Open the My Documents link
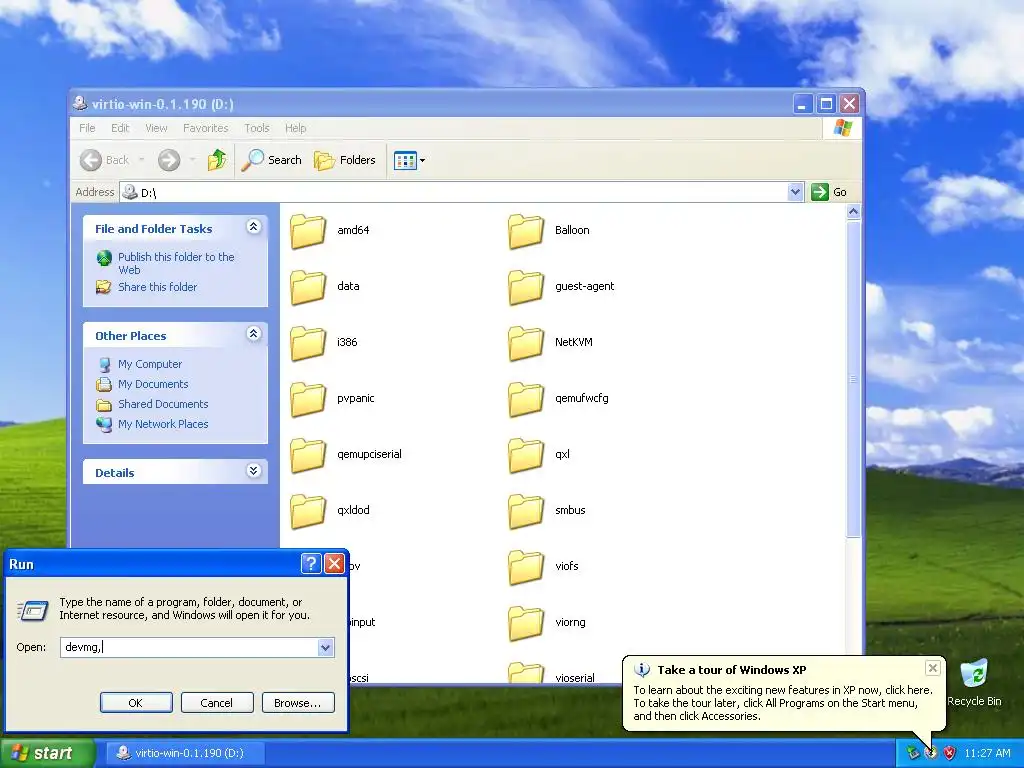This screenshot has height=768, width=1024. click(153, 384)
